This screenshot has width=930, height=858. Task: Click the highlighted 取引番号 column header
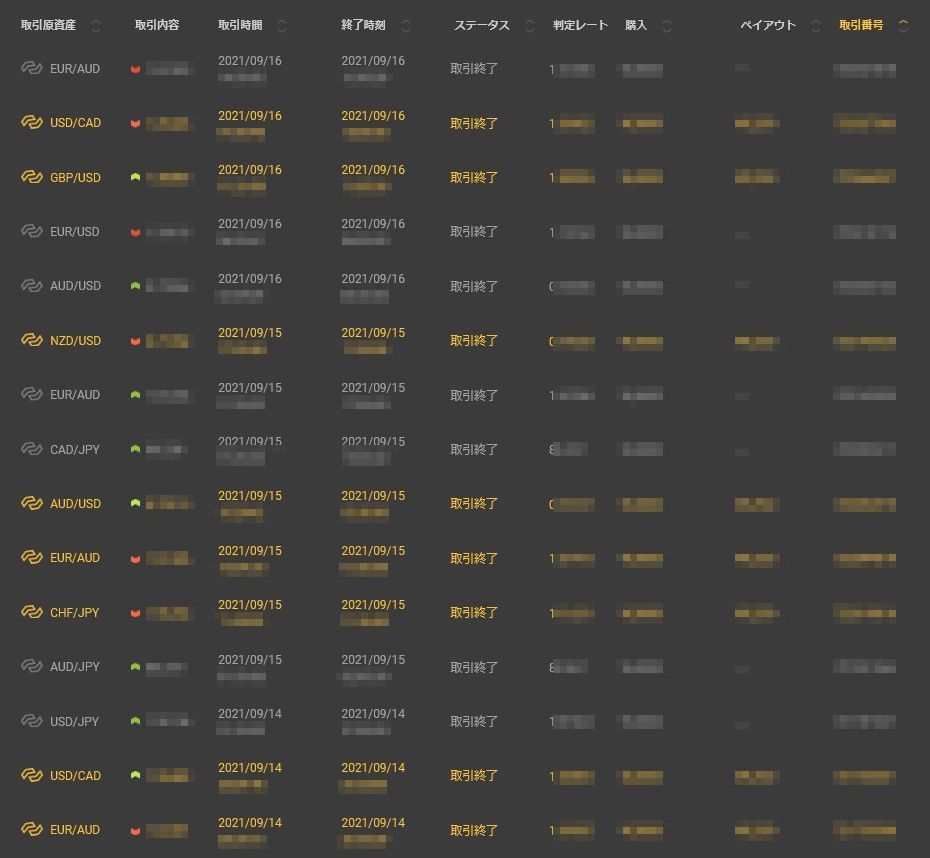860,25
